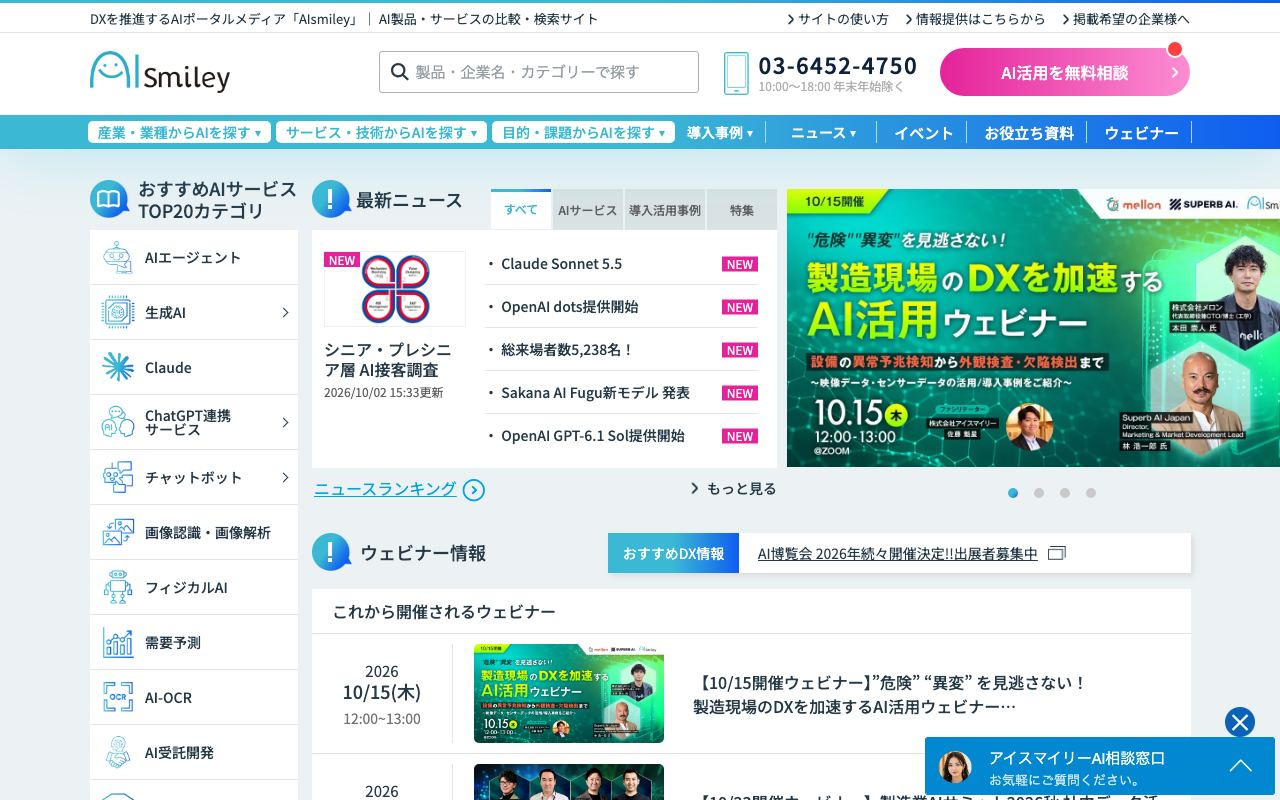Close the AI consultation chat popup
The height and width of the screenshot is (800, 1280).
(1240, 722)
